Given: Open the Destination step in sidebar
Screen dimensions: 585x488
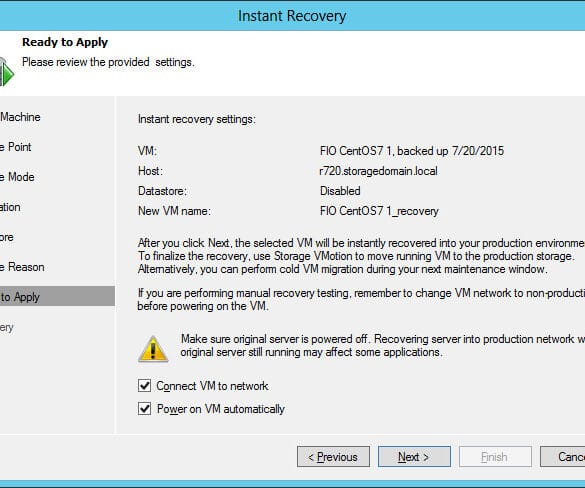Looking at the screenshot, I should (x=10, y=207).
